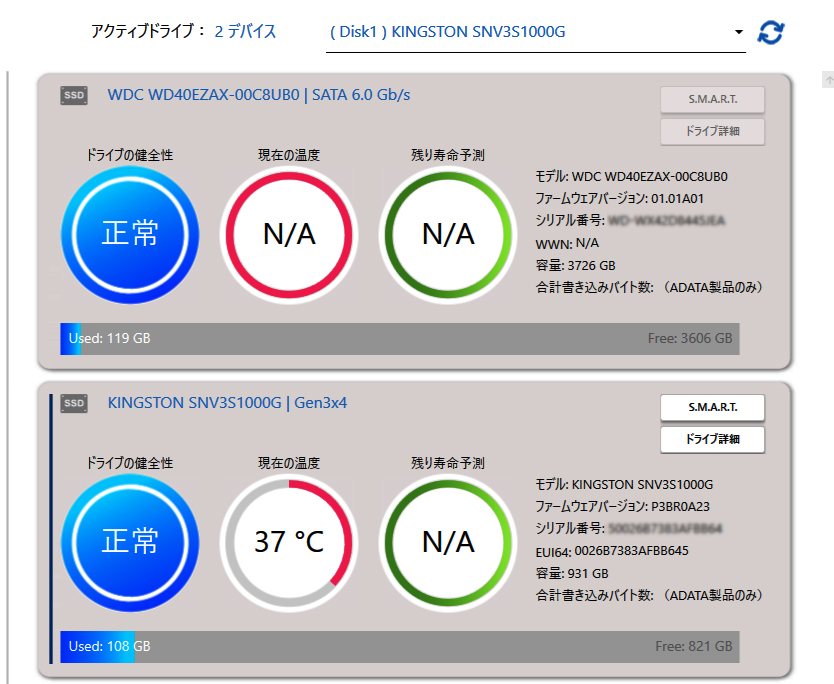Click the モデル: KINGSTON SNV3S1000G line
Image resolution: width=834 pixels, height=684 pixels.
click(x=624, y=485)
